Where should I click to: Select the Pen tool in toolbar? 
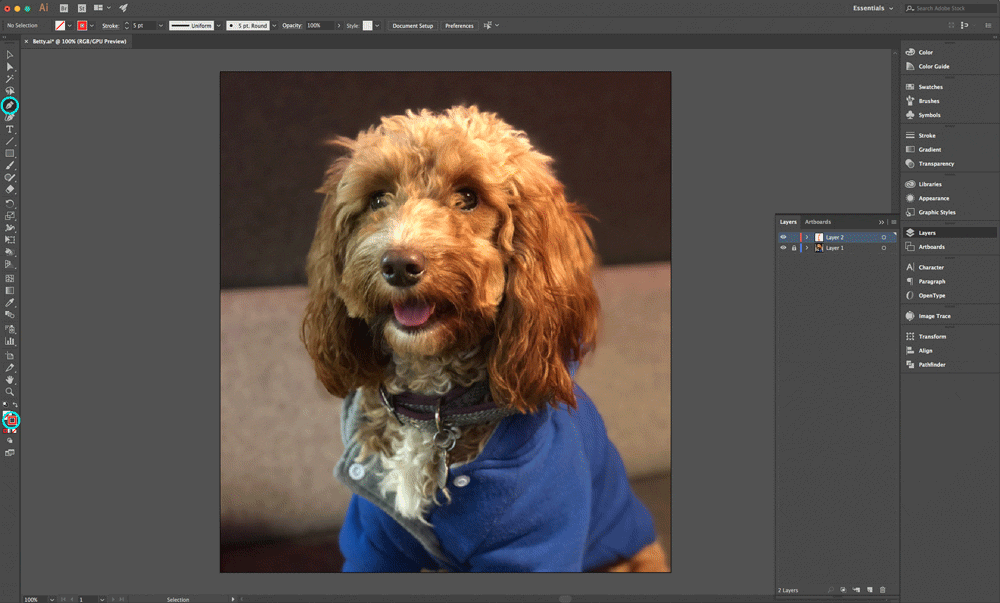point(10,105)
